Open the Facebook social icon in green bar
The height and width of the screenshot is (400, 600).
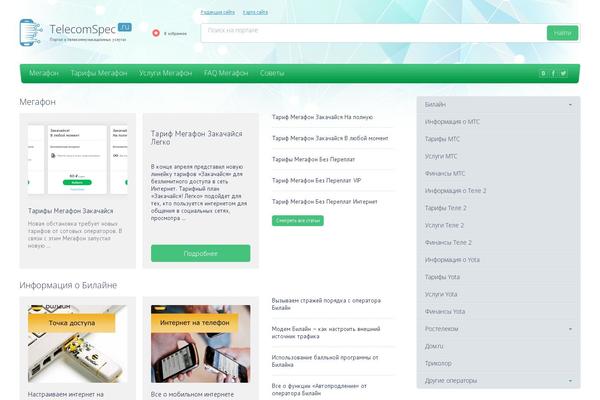(x=553, y=73)
